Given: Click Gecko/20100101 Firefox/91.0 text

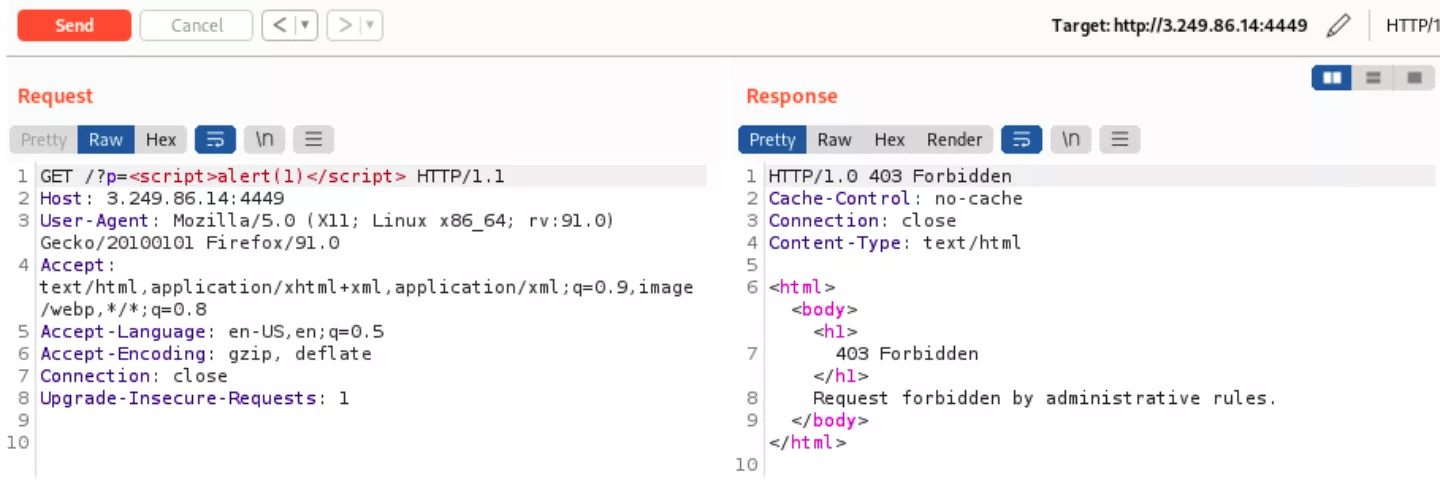Looking at the screenshot, I should (190, 243).
